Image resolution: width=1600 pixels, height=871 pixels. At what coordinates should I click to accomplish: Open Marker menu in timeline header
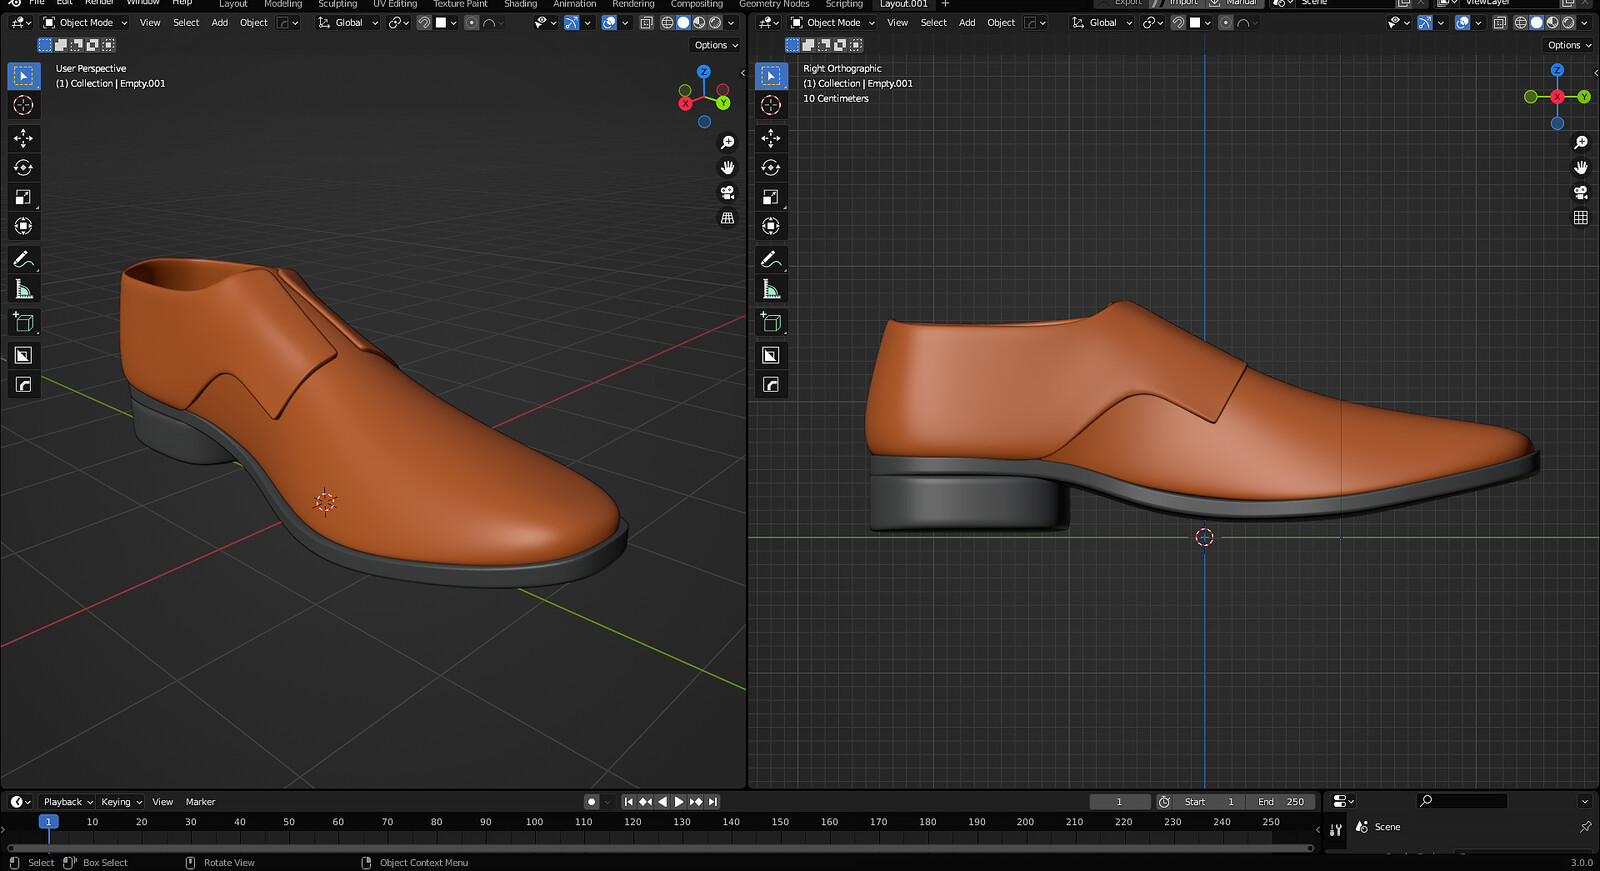pos(200,802)
